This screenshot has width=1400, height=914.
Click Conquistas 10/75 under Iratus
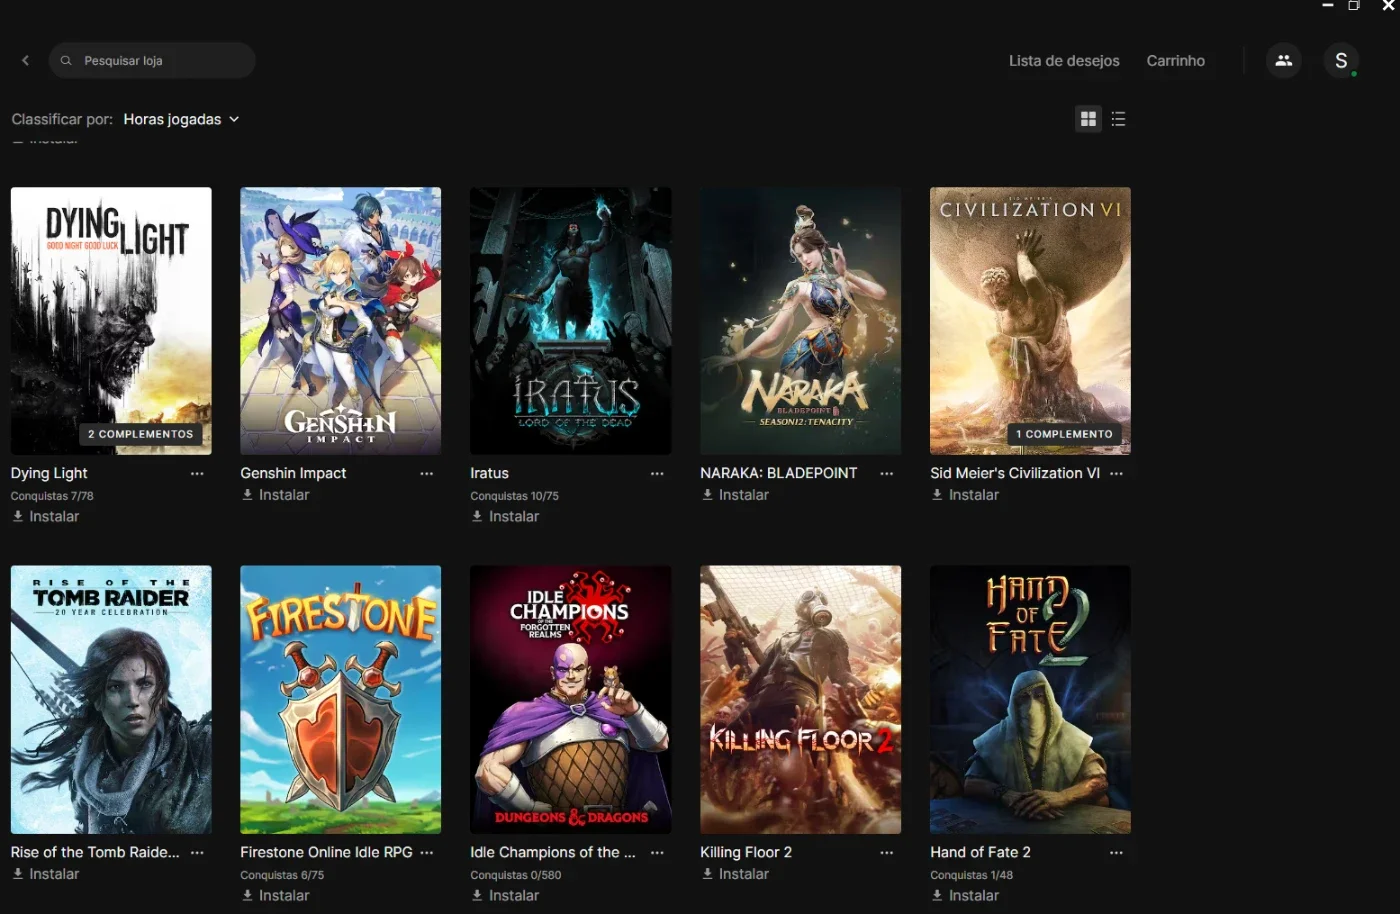tap(514, 496)
